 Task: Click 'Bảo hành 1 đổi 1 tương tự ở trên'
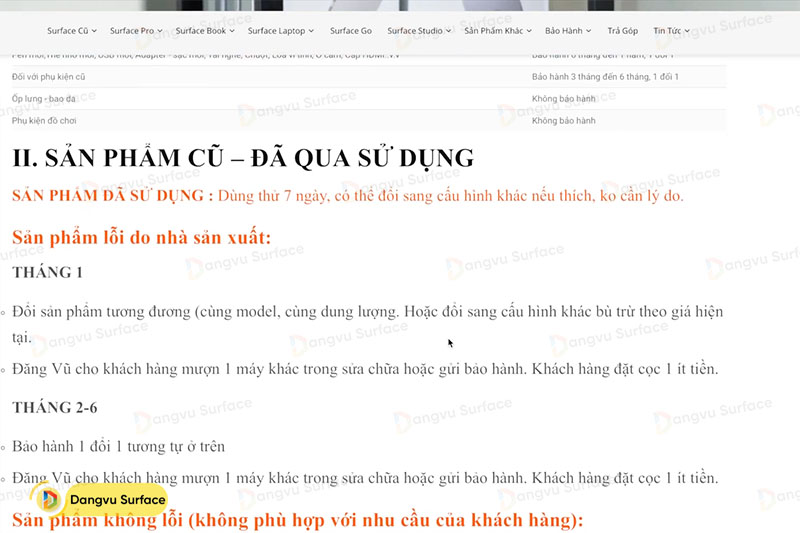(x=118, y=447)
